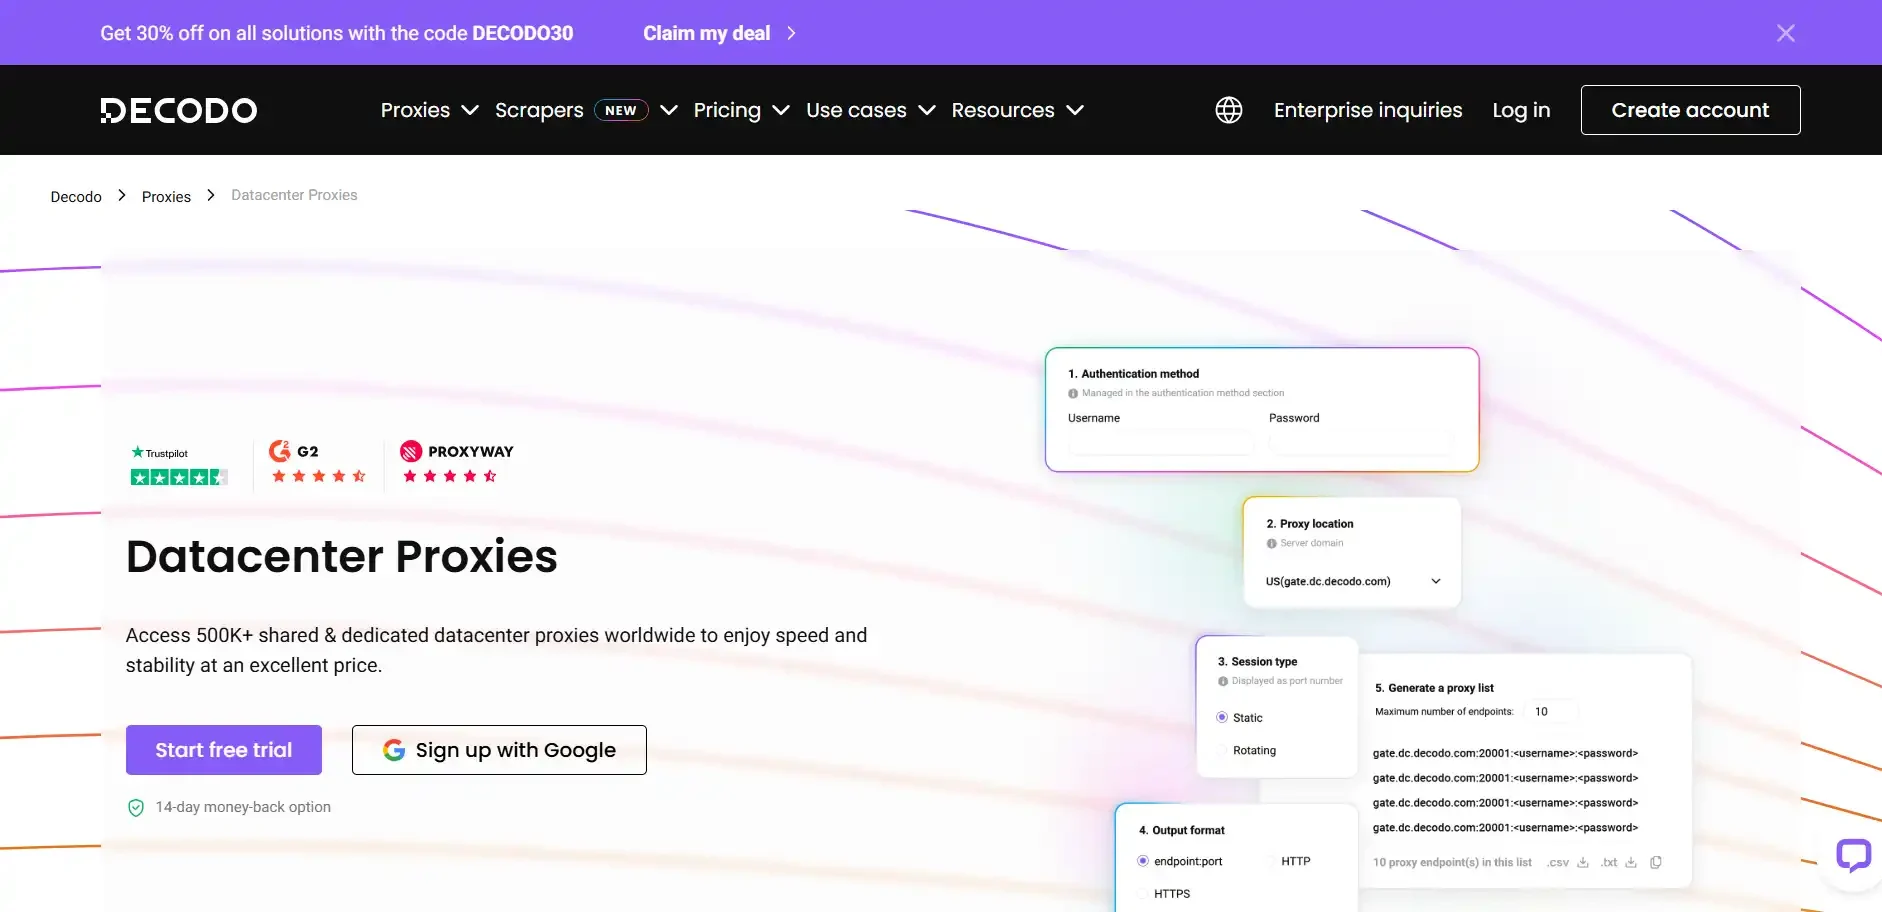Screen dimensions: 1882x912
Task: Select the Rotating session type
Action: (1222, 750)
